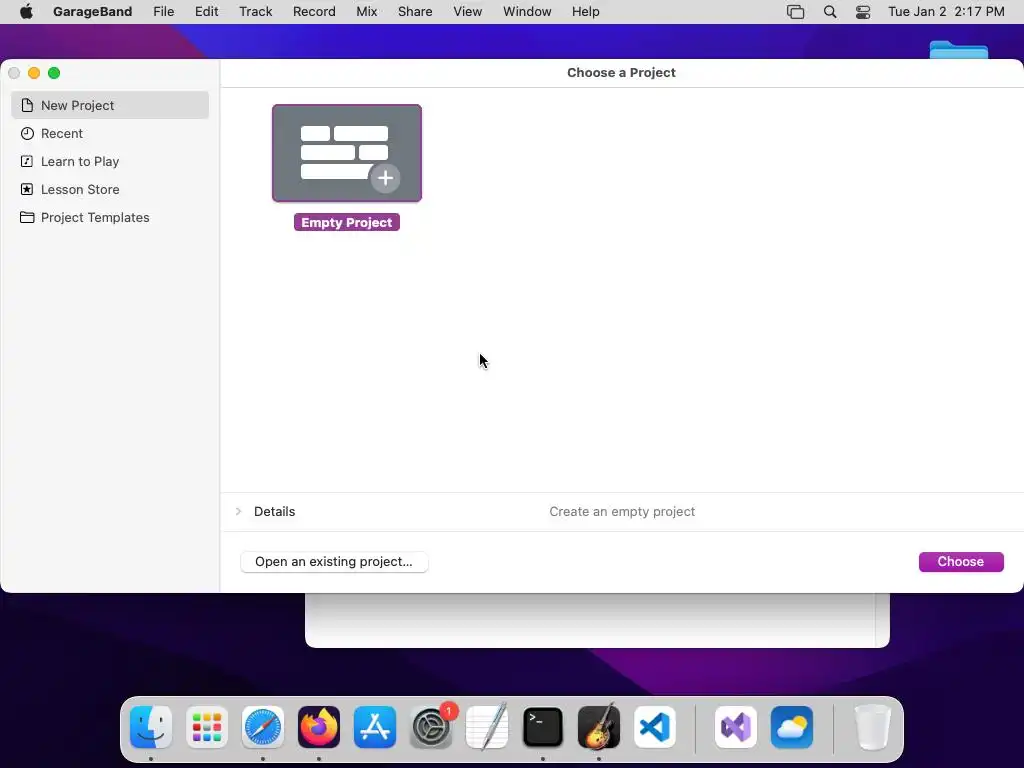Open the View menu

point(468,12)
